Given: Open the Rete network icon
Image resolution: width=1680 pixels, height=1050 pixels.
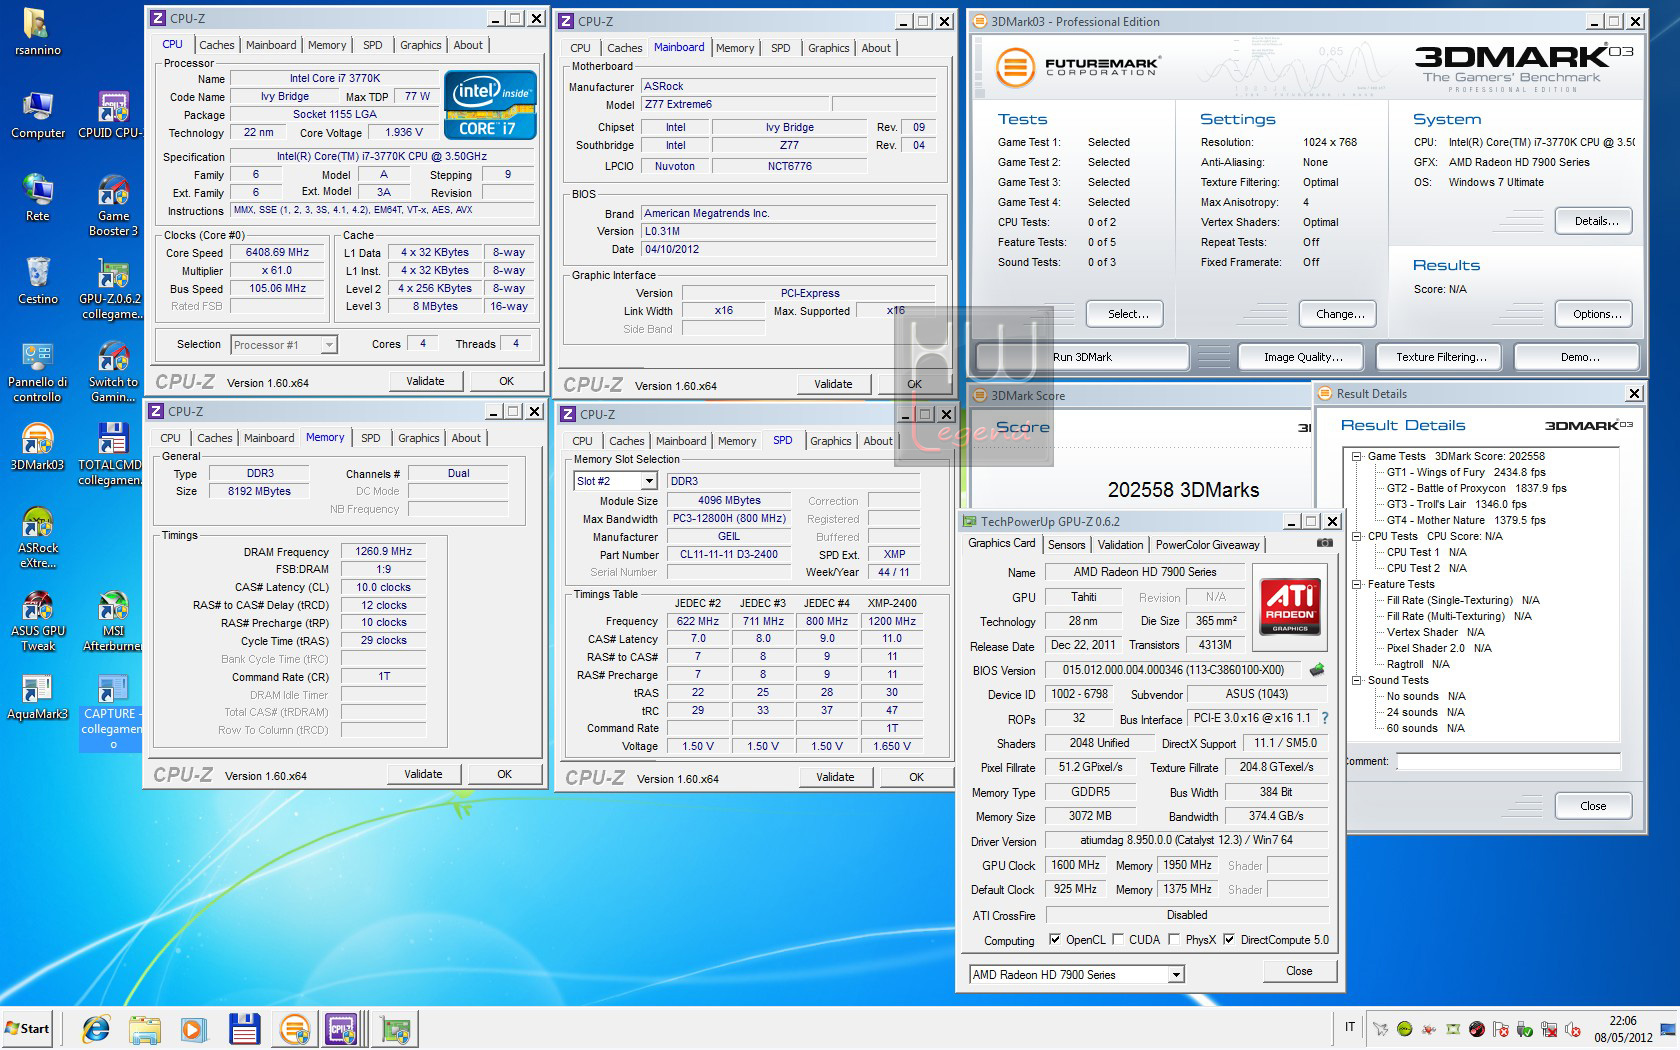Looking at the screenshot, I should pyautogui.click(x=37, y=197).
